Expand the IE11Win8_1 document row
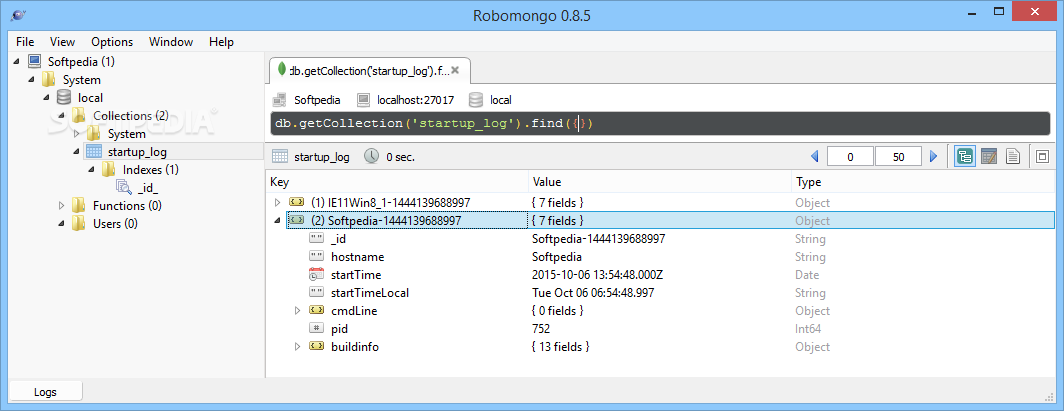The width and height of the screenshot is (1064, 411). click(277, 203)
